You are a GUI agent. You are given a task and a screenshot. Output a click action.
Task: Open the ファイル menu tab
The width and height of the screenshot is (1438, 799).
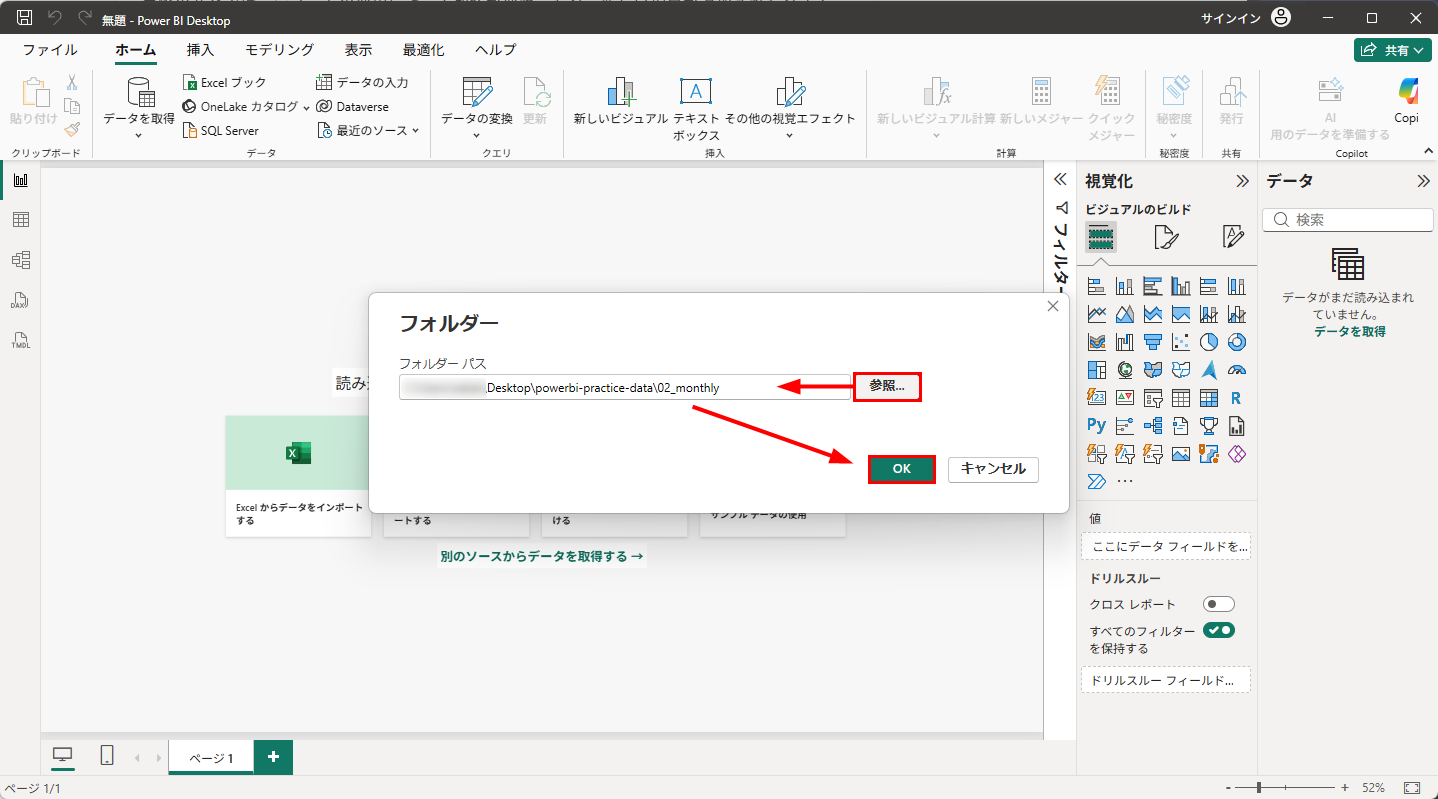pyautogui.click(x=50, y=50)
